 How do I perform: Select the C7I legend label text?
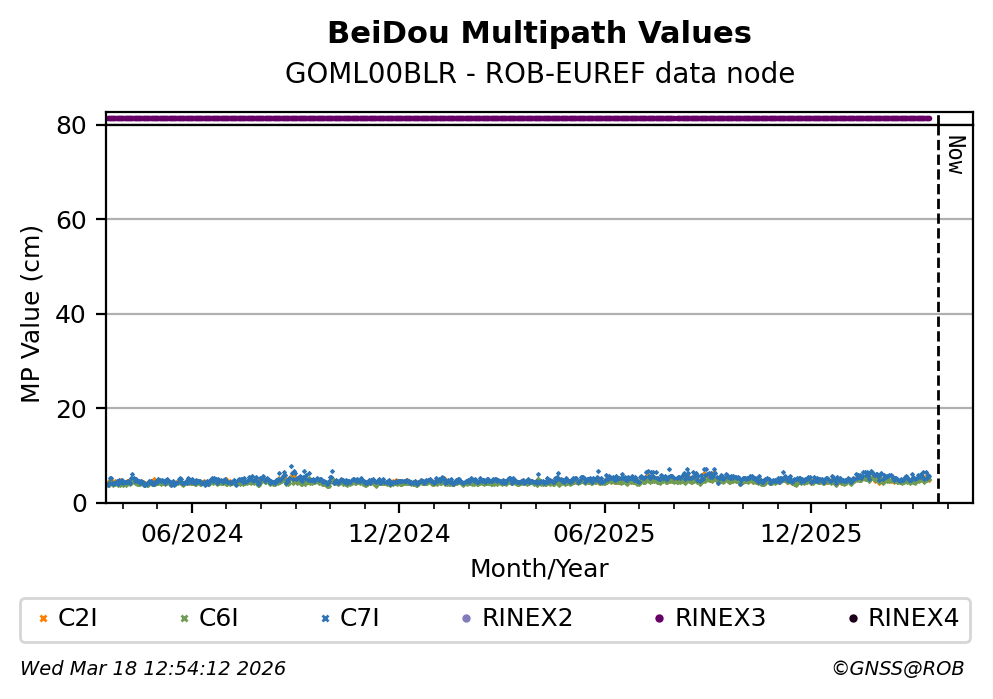(359, 619)
